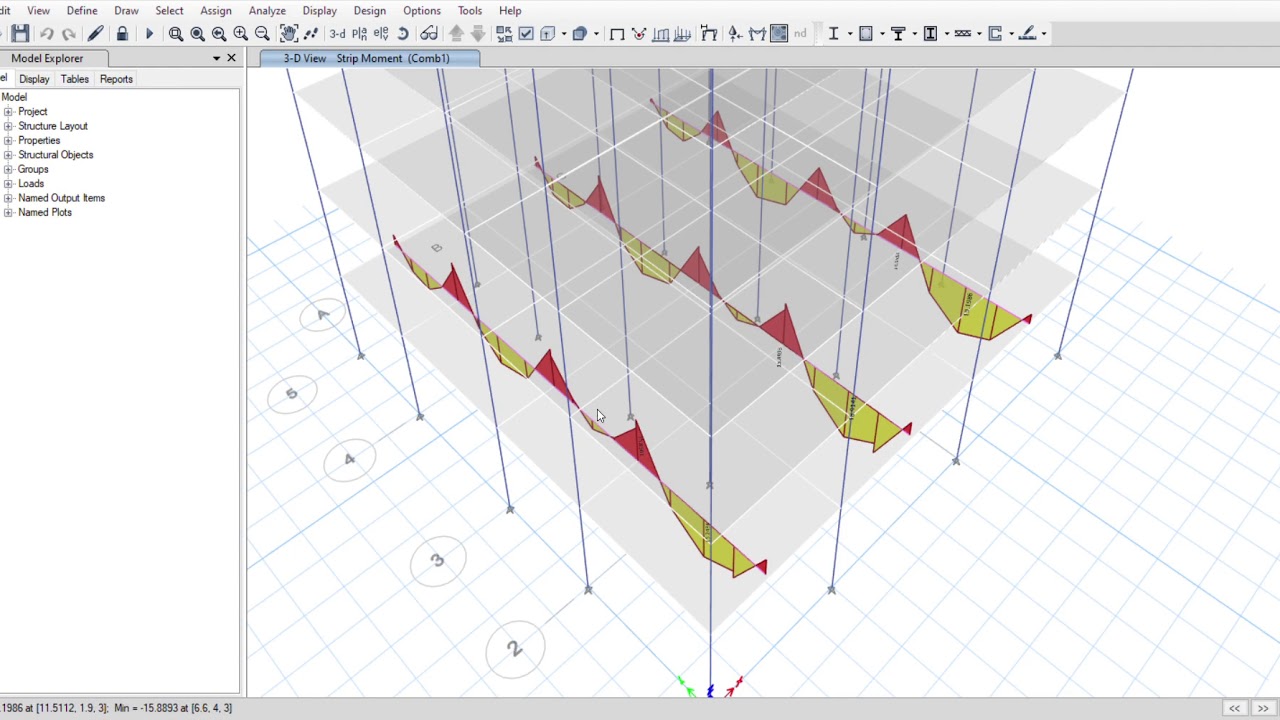Image resolution: width=1280 pixels, height=720 pixels.
Task: Expand the Structure Layout tree node
Action: click(x=8, y=126)
